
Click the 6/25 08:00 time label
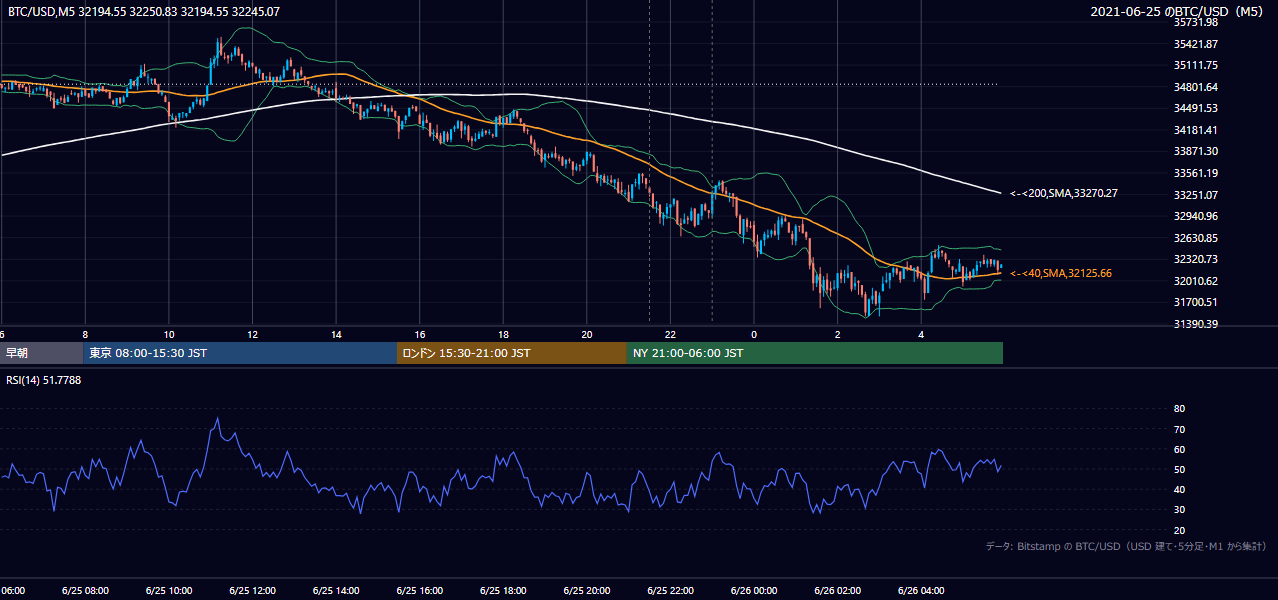coord(85,591)
